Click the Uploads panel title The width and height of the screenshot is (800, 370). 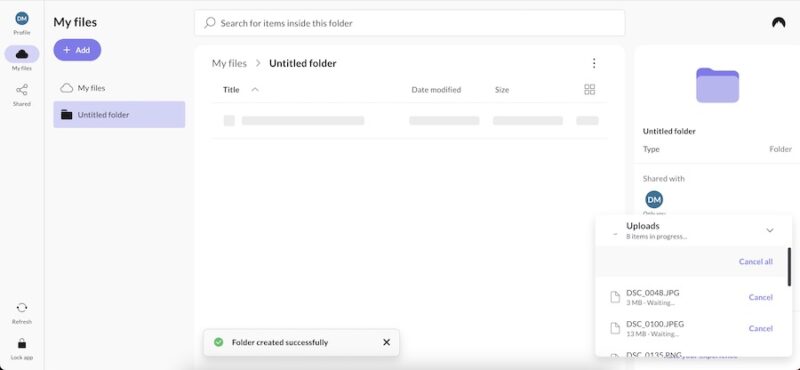coord(643,226)
